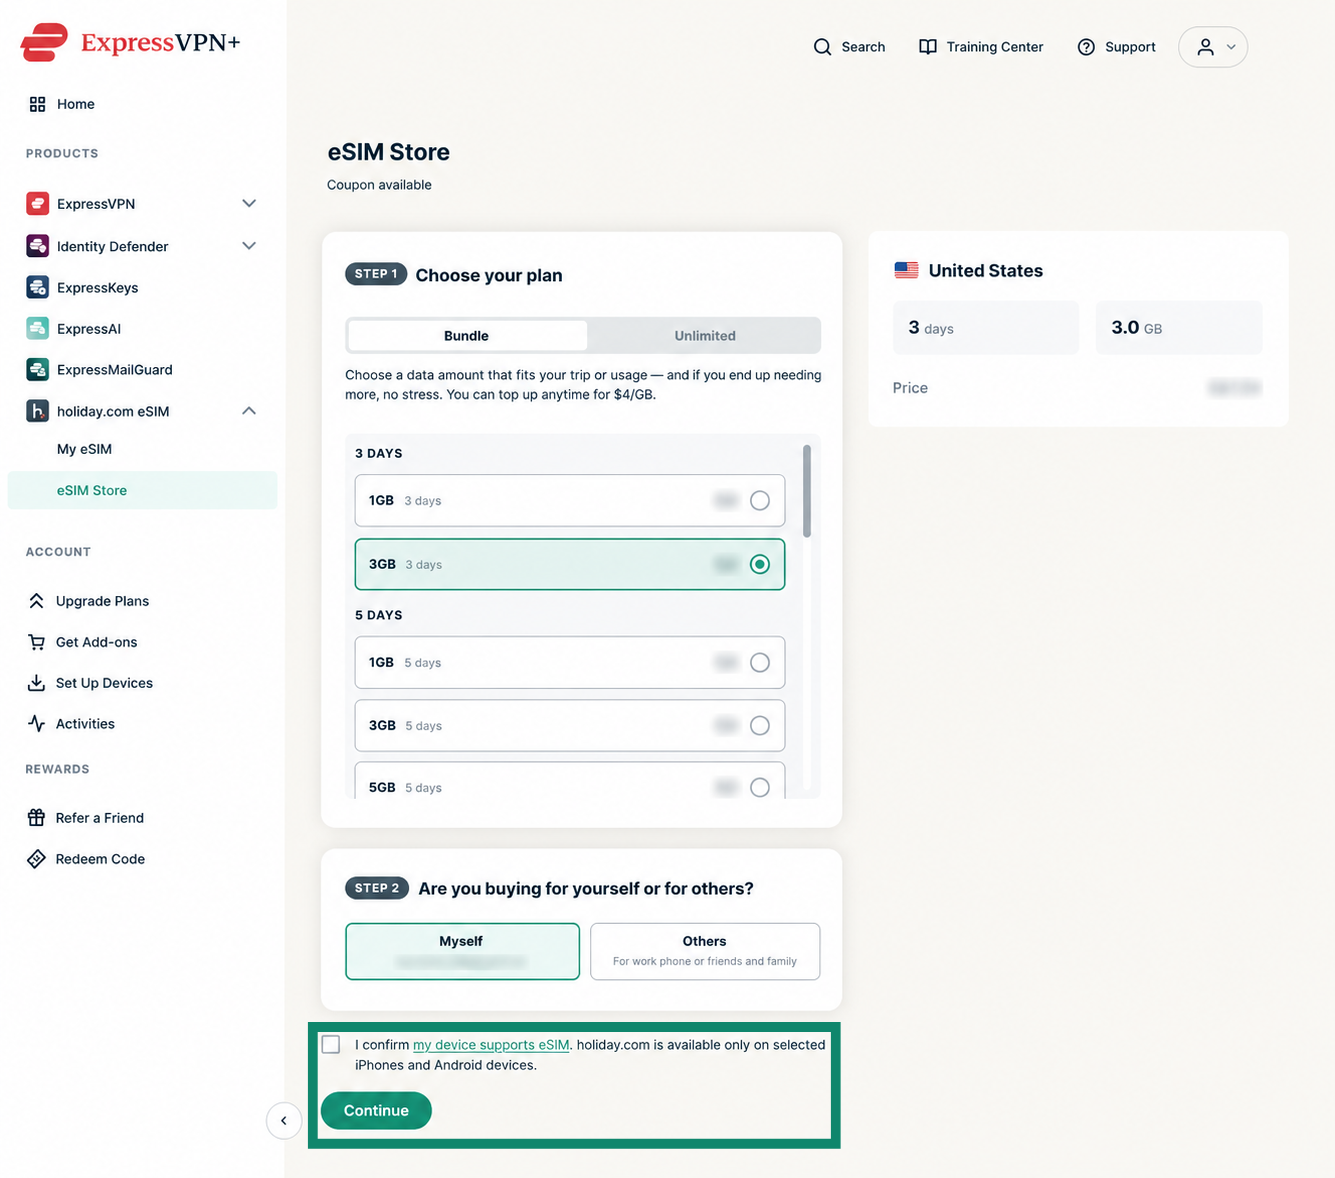Open Refer a Friend
The height and width of the screenshot is (1178, 1335).
click(100, 818)
